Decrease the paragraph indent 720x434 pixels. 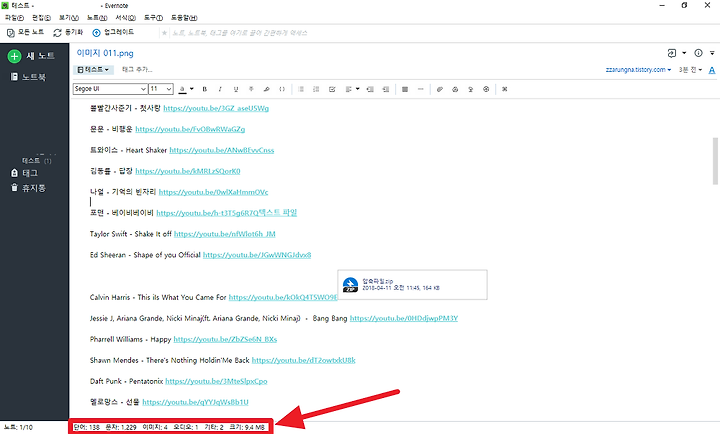[386, 89]
